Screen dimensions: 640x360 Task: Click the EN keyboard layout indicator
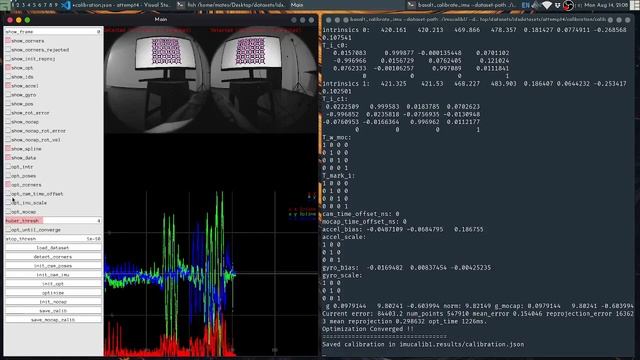(526, 5)
